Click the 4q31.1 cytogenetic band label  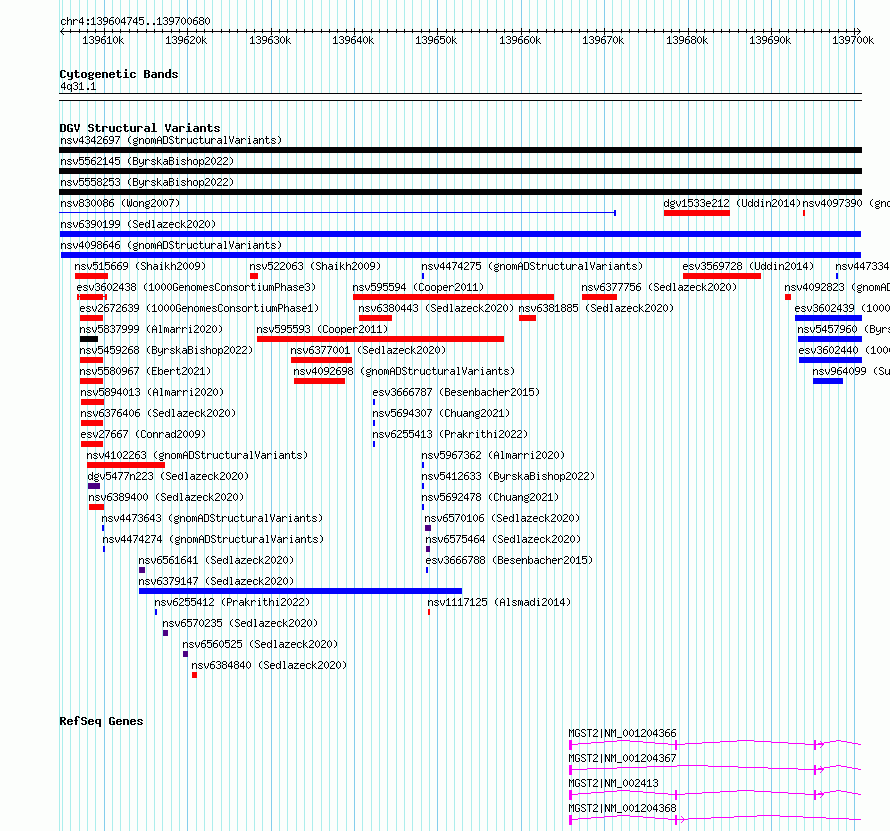coord(78,86)
